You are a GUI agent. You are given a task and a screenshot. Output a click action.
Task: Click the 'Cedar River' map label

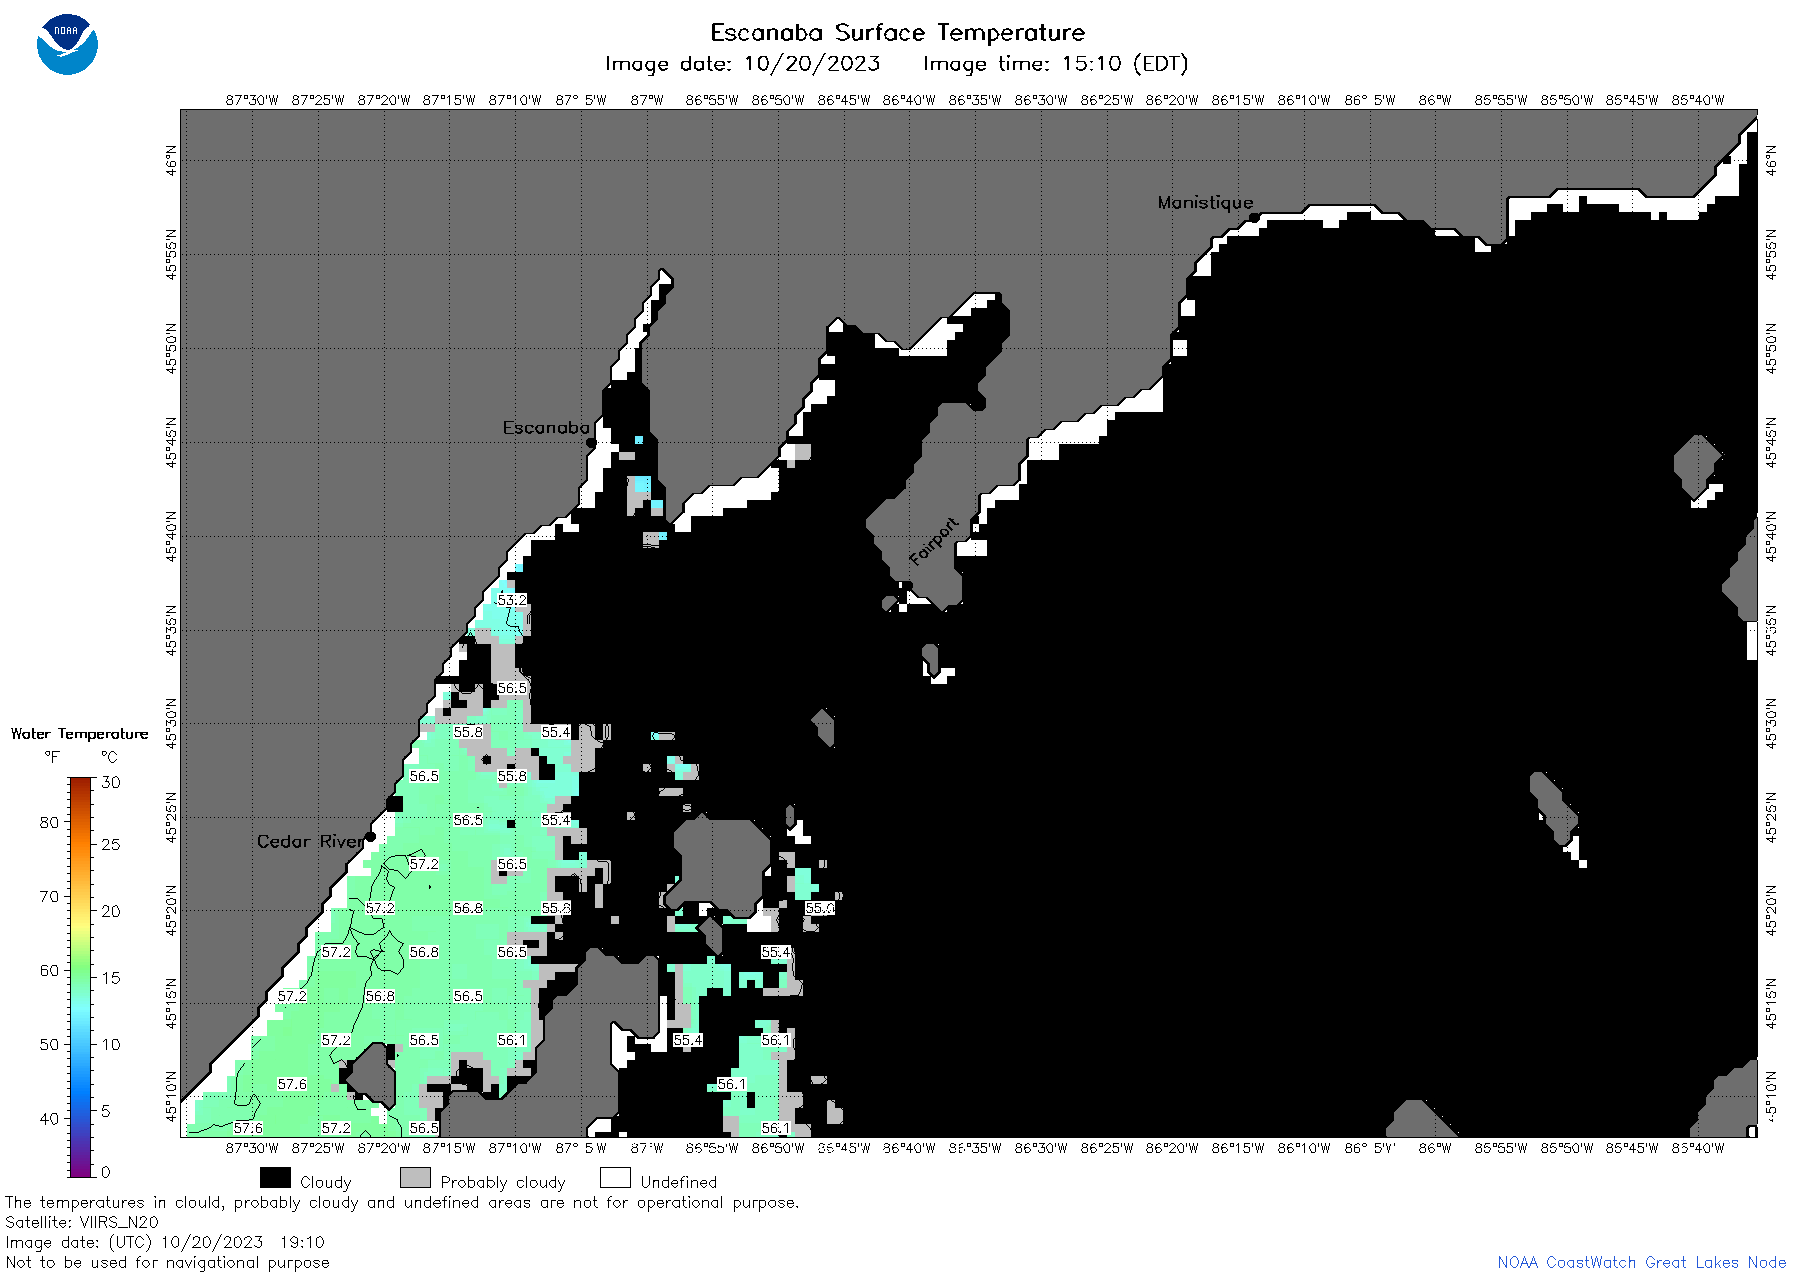[x=310, y=841]
